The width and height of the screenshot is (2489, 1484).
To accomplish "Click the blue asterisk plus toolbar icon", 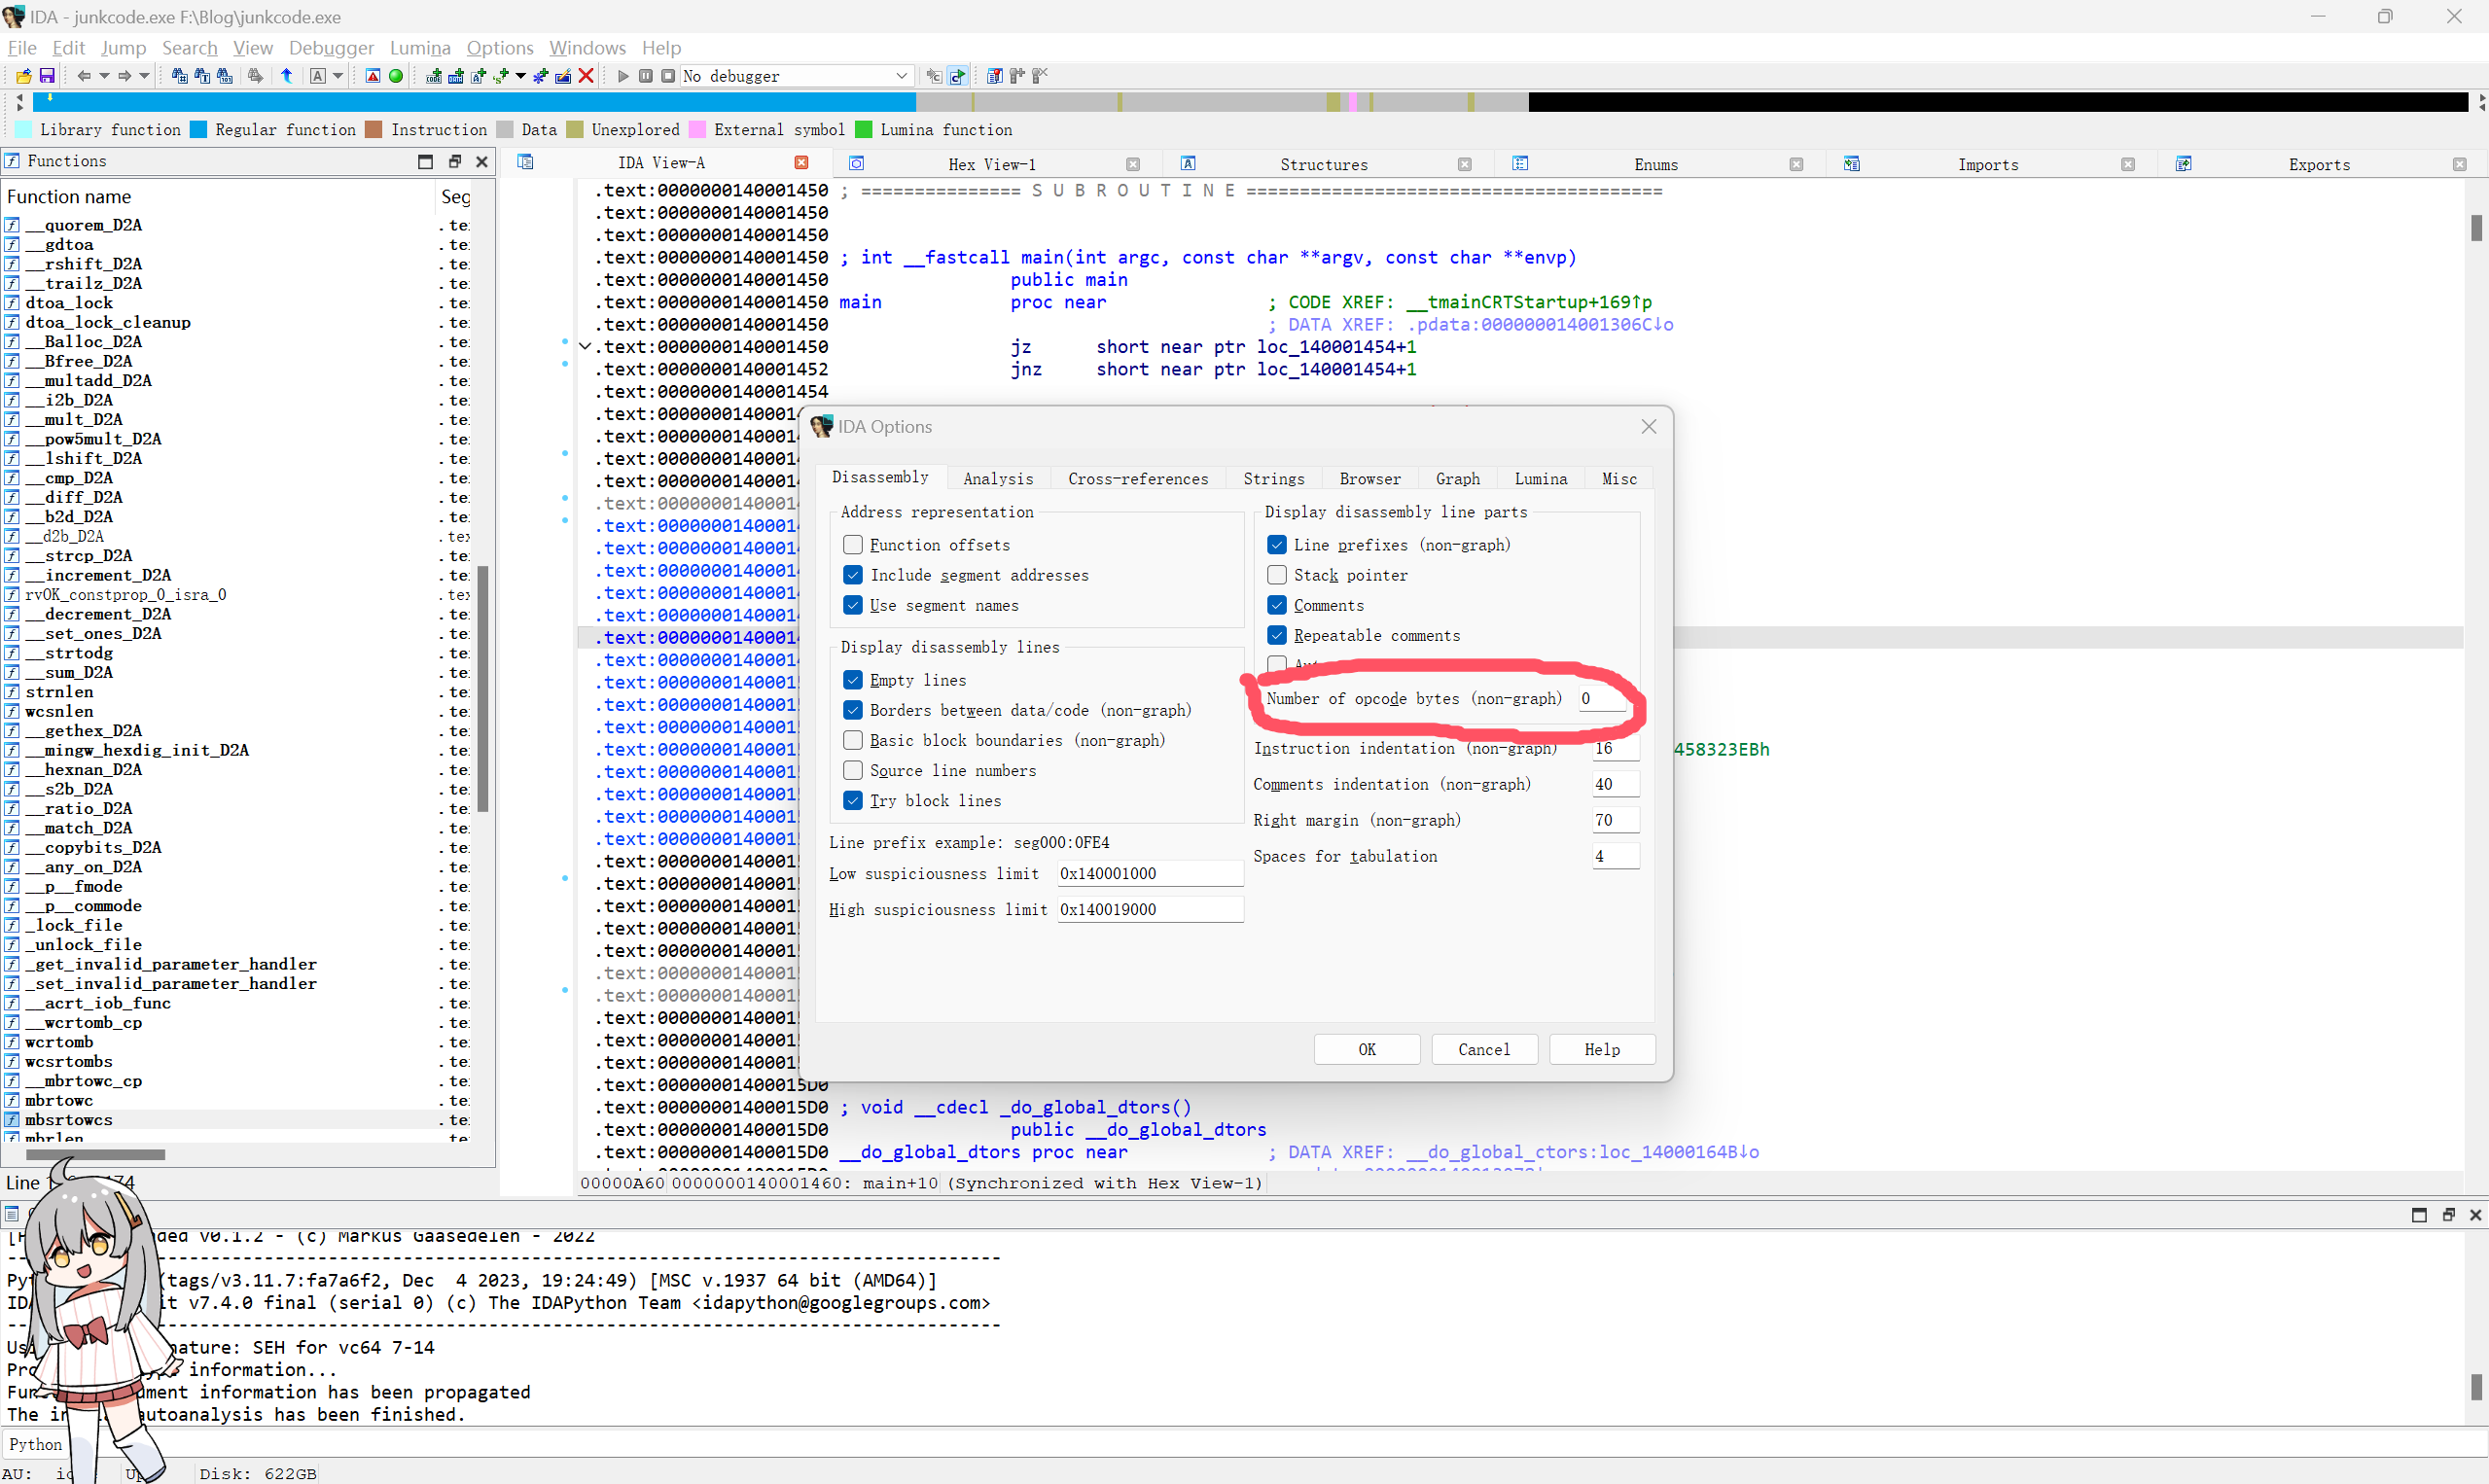I will click(x=541, y=76).
